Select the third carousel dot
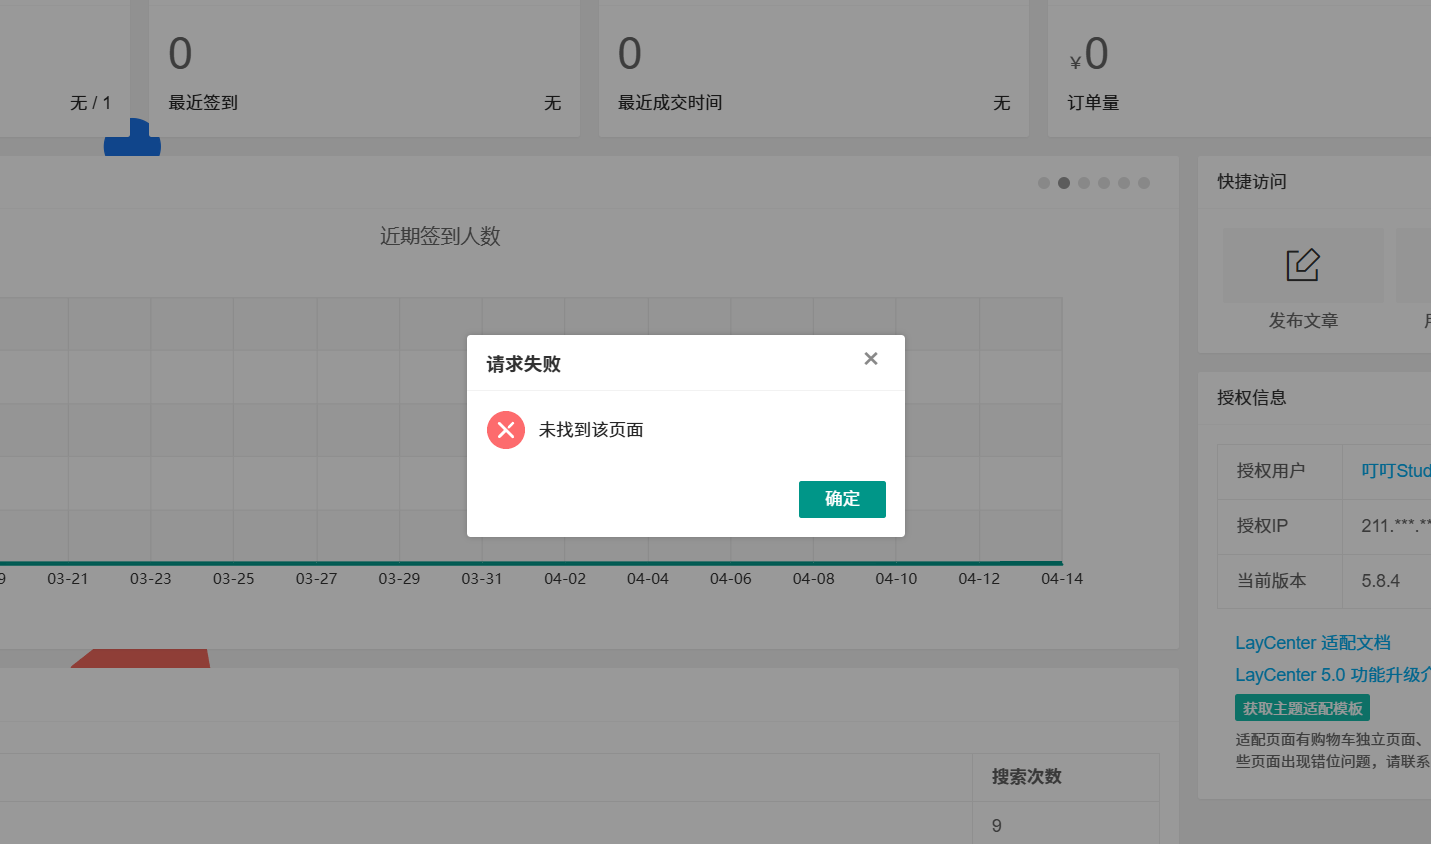The width and height of the screenshot is (1431, 844). click(1084, 183)
